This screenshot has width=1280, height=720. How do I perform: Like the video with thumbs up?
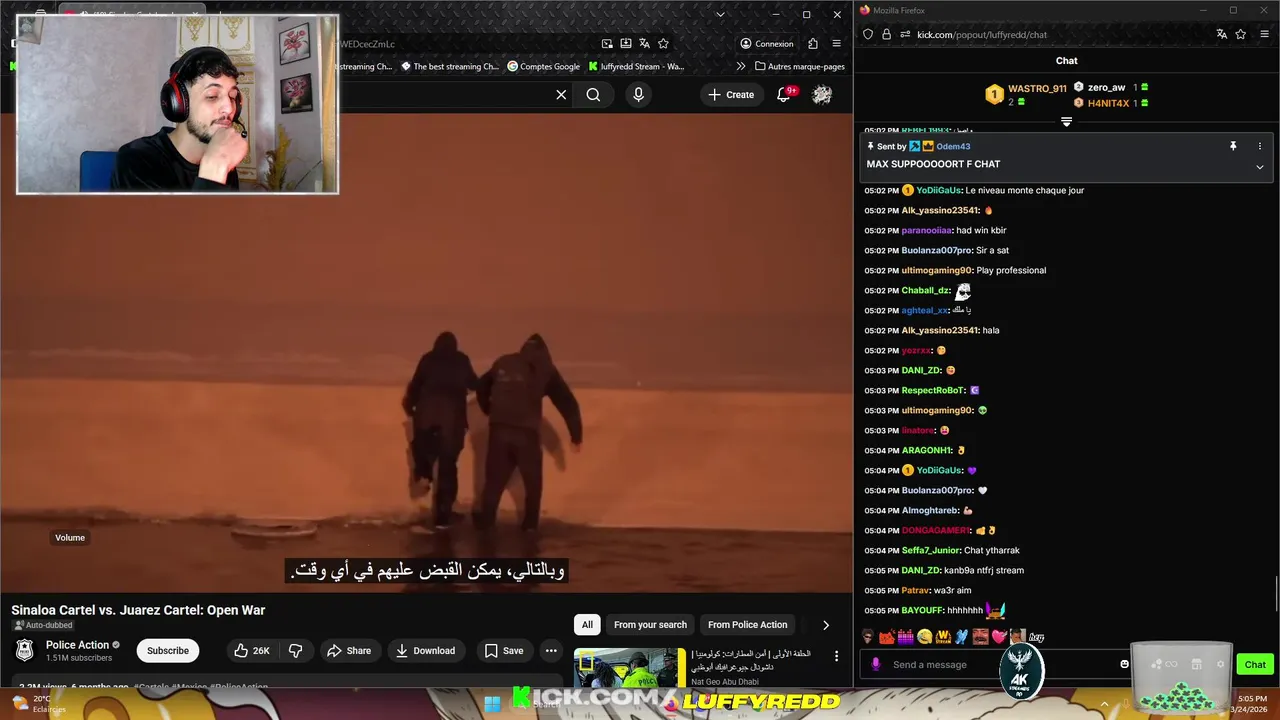tap(250, 651)
